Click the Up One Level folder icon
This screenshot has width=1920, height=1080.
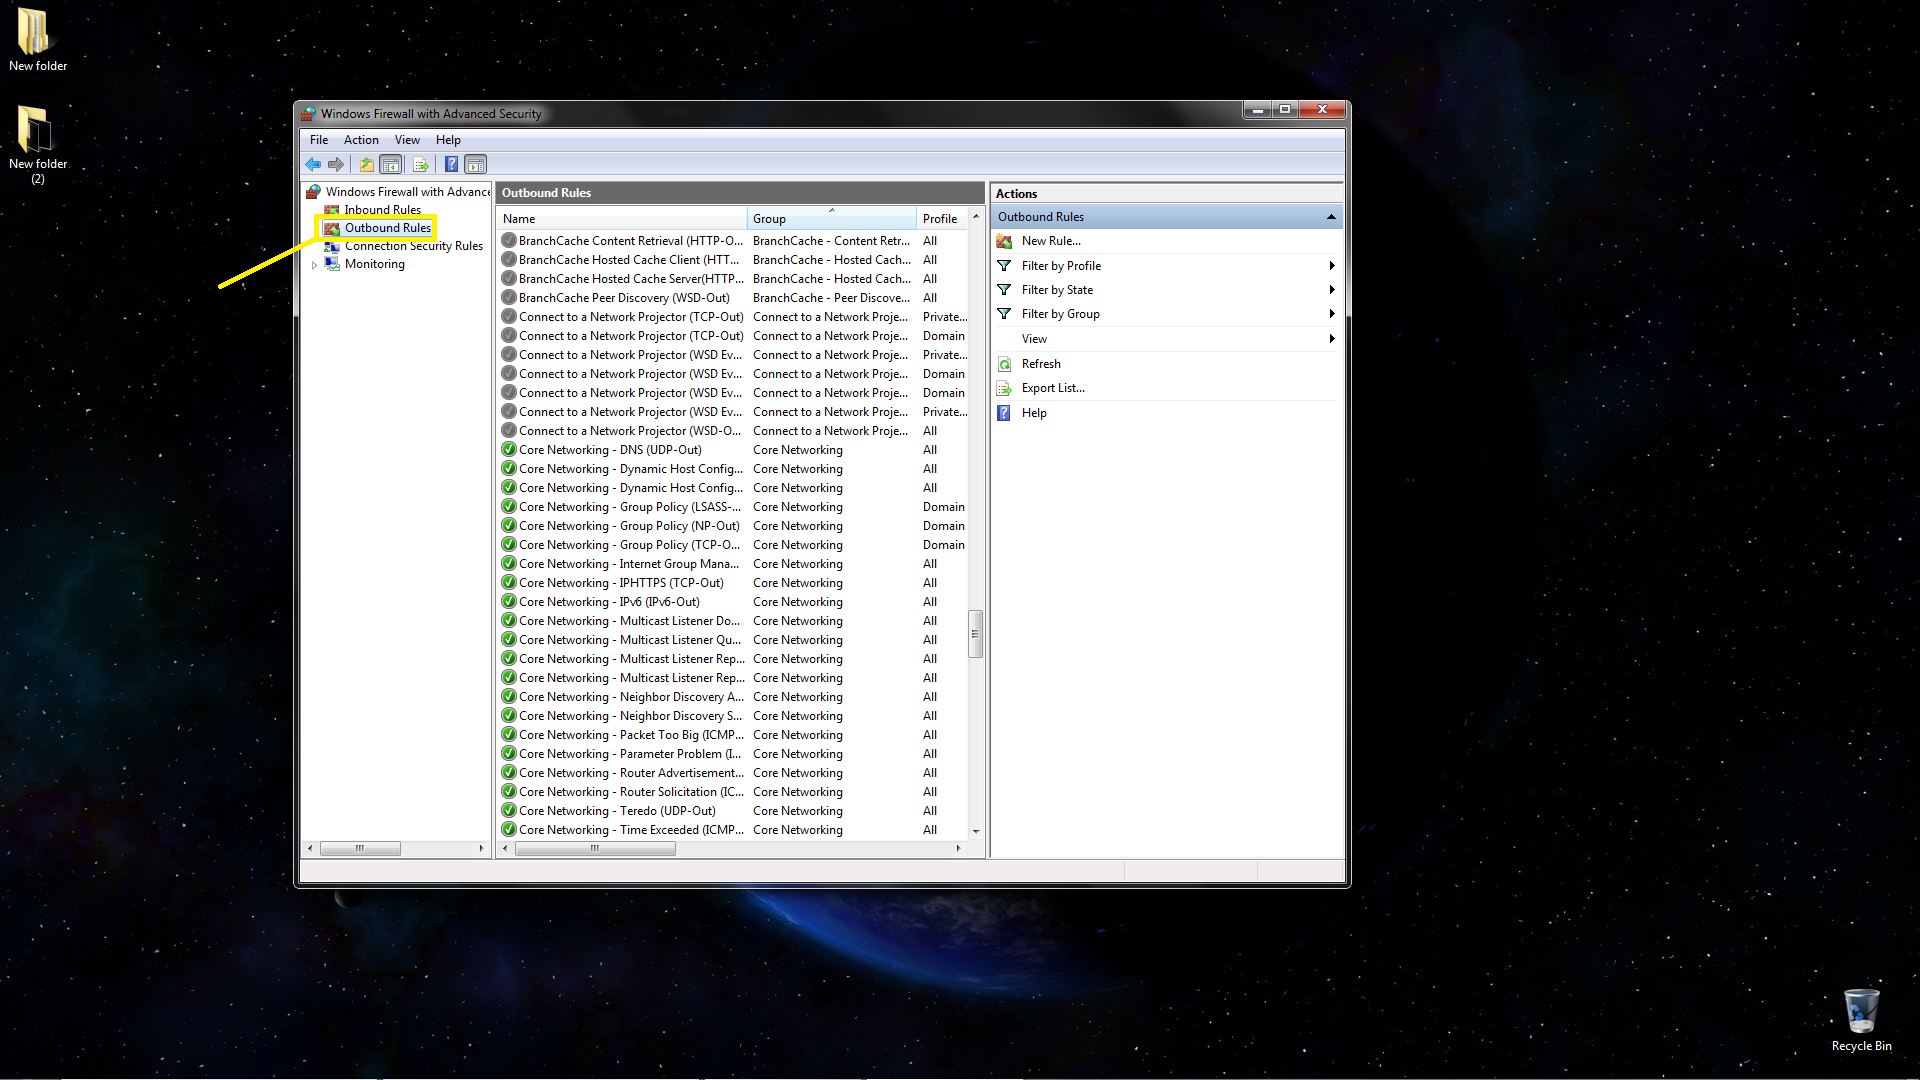[x=366, y=165]
